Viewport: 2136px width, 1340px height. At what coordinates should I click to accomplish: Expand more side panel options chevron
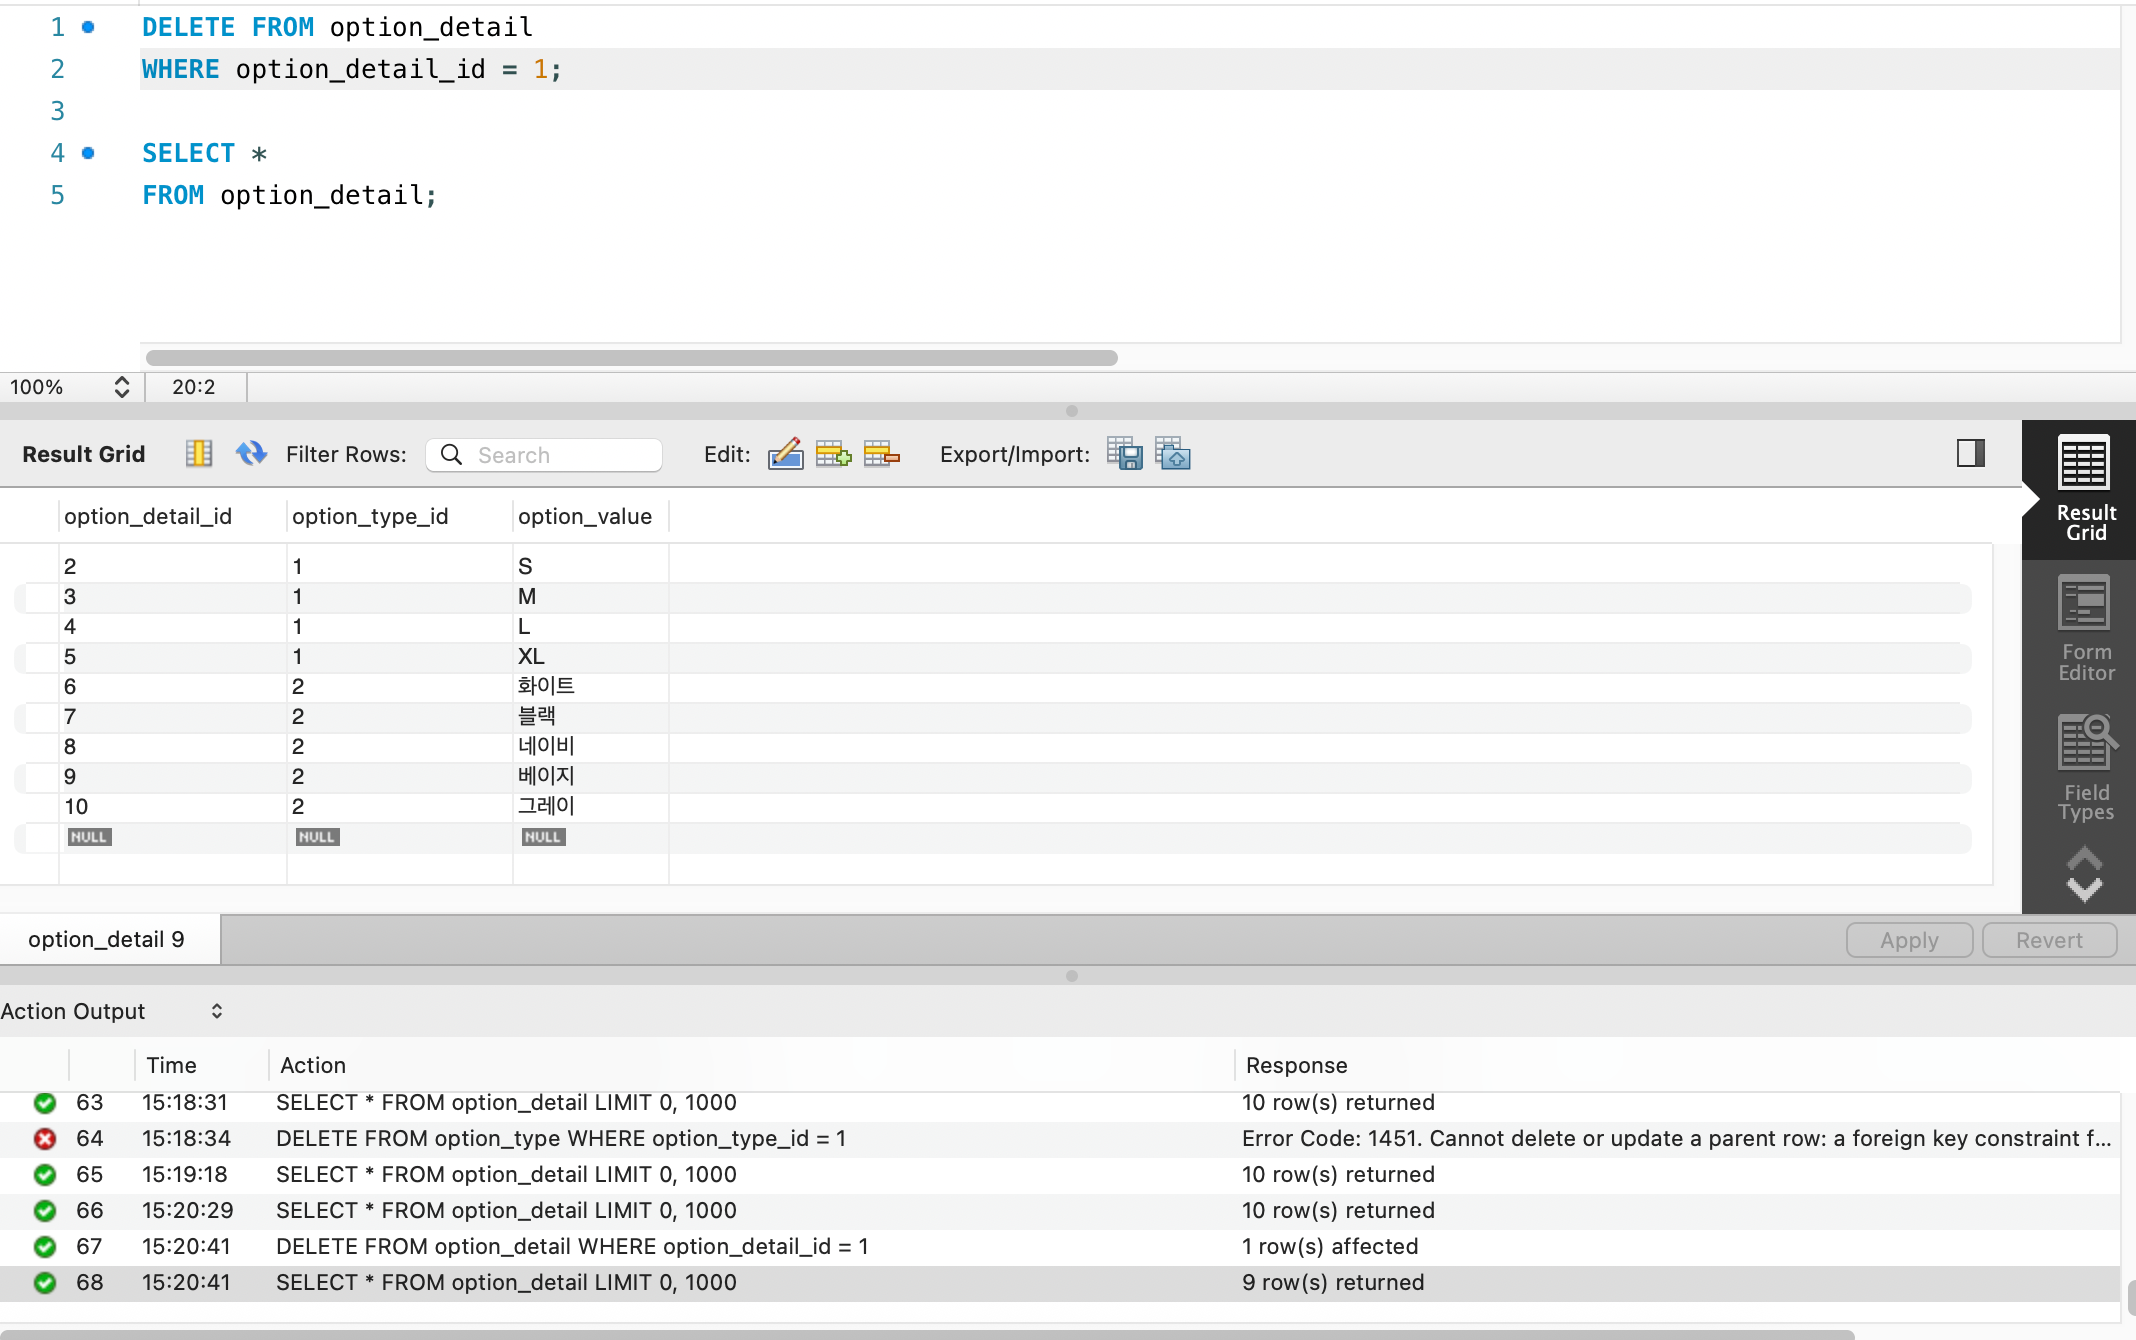point(2085,874)
